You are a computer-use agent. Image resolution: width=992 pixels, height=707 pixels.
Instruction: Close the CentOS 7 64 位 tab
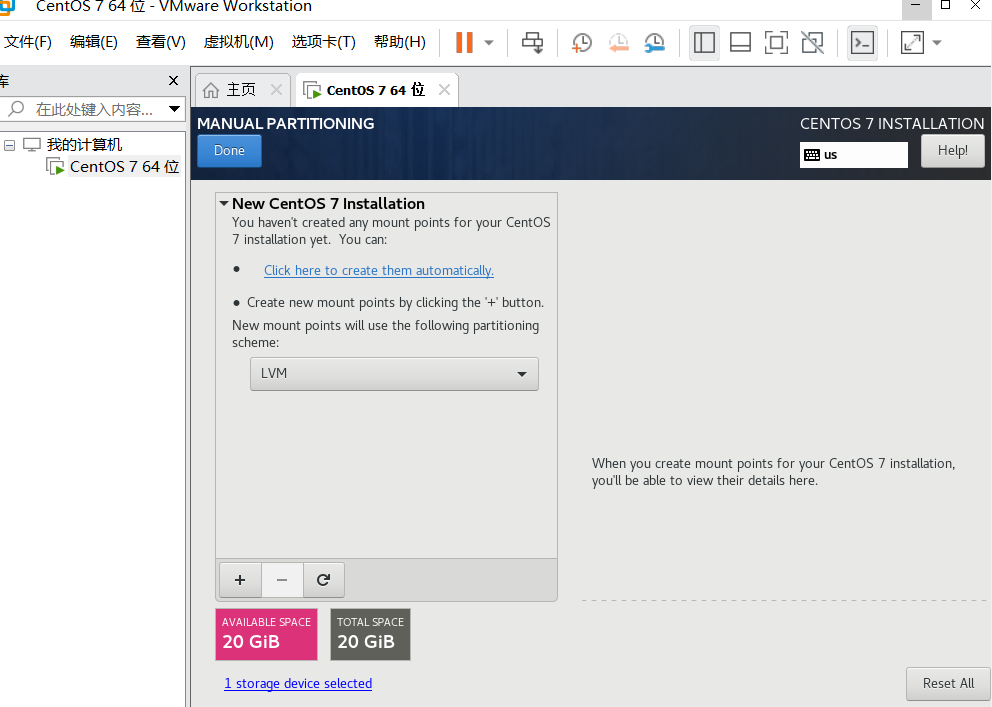pyautogui.click(x=445, y=90)
